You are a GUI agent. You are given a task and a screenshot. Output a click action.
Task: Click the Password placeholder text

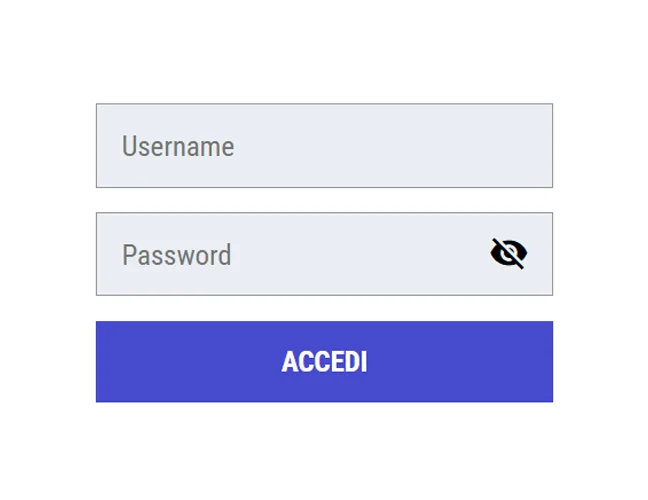[176, 255]
